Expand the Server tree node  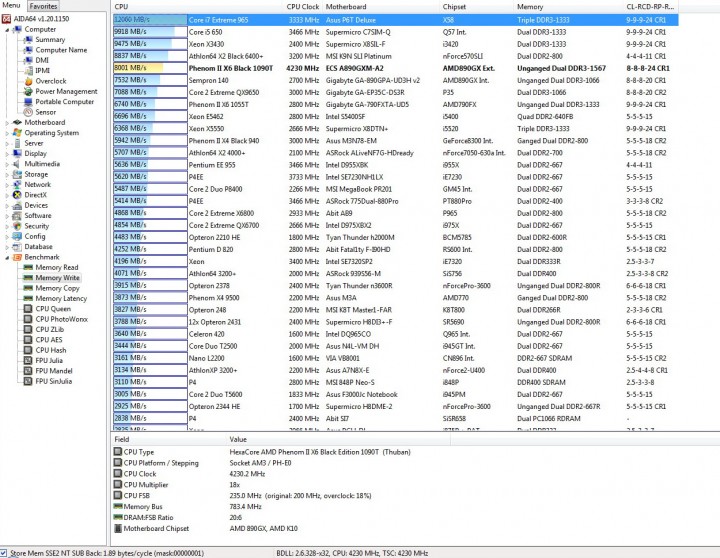7,143
